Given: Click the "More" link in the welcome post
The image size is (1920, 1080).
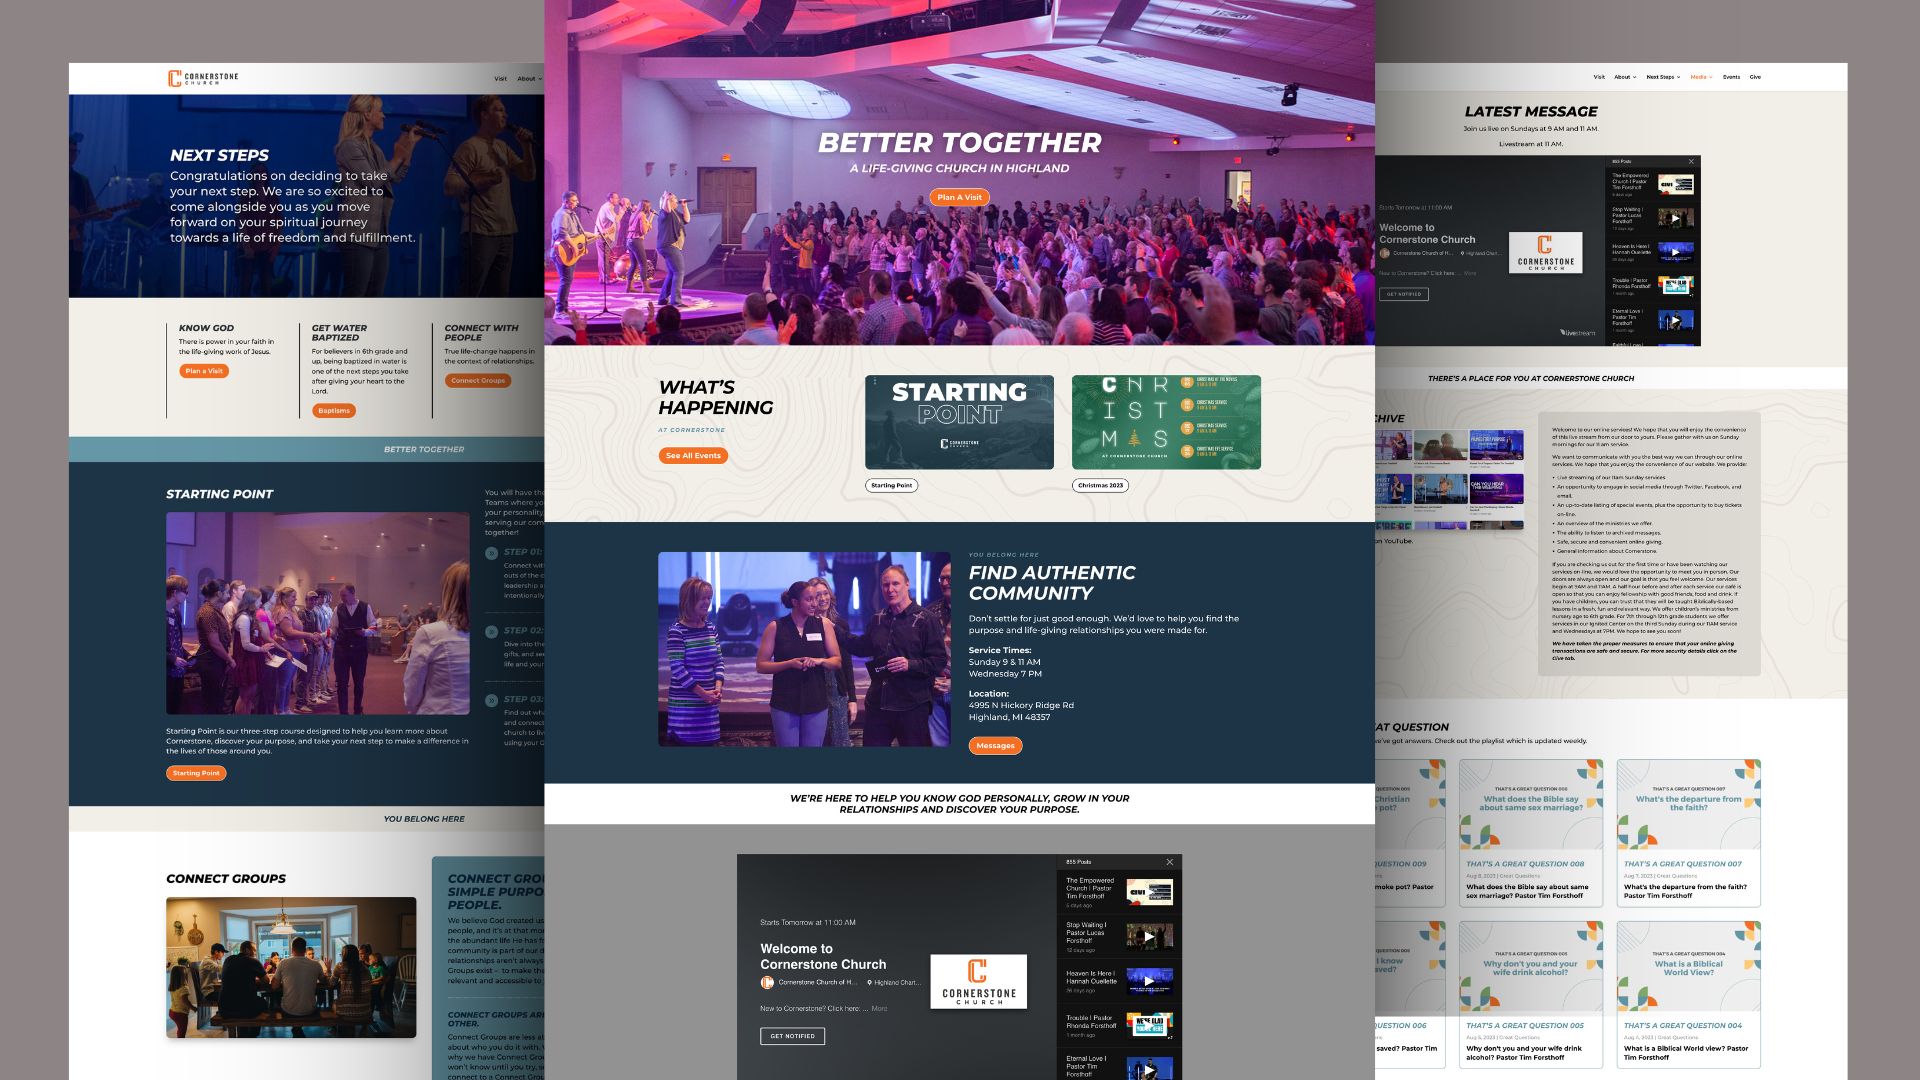Looking at the screenshot, I should click(879, 1008).
